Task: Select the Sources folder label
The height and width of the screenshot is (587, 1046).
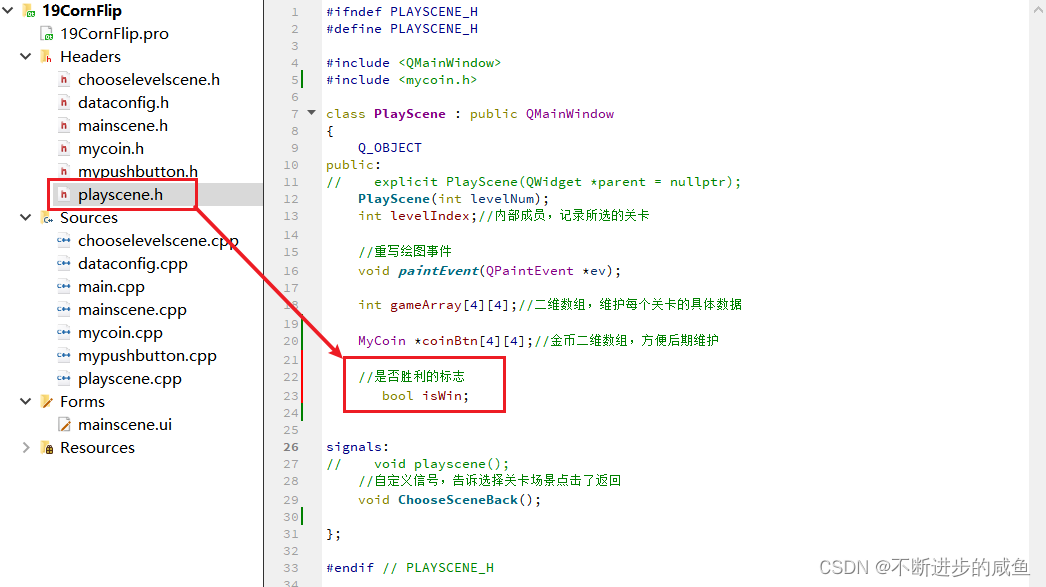Action: coord(89,218)
